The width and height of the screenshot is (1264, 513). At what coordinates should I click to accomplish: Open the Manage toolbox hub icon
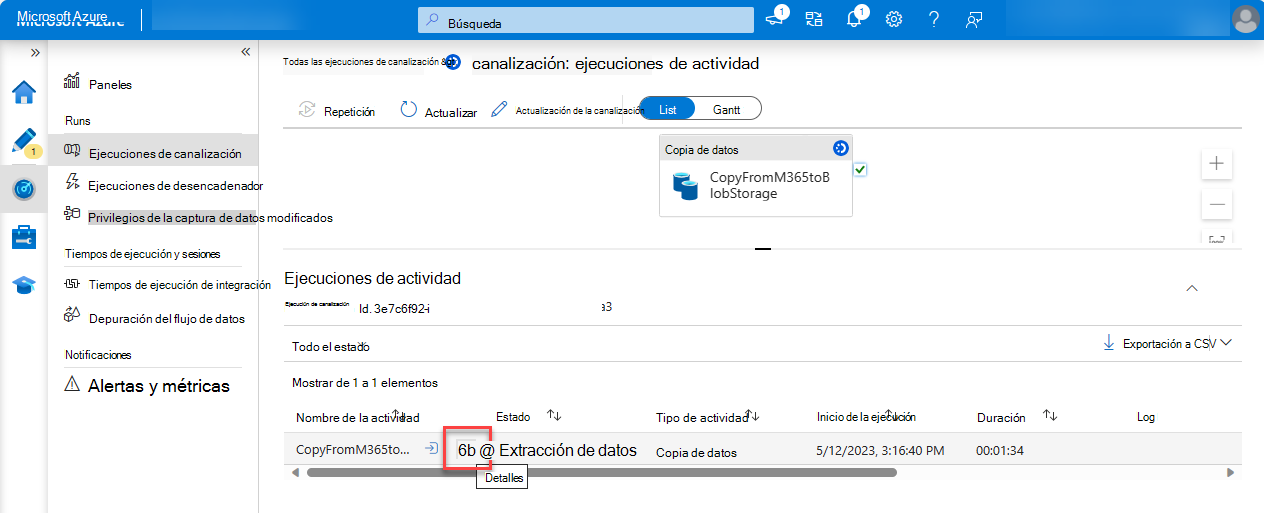click(24, 237)
